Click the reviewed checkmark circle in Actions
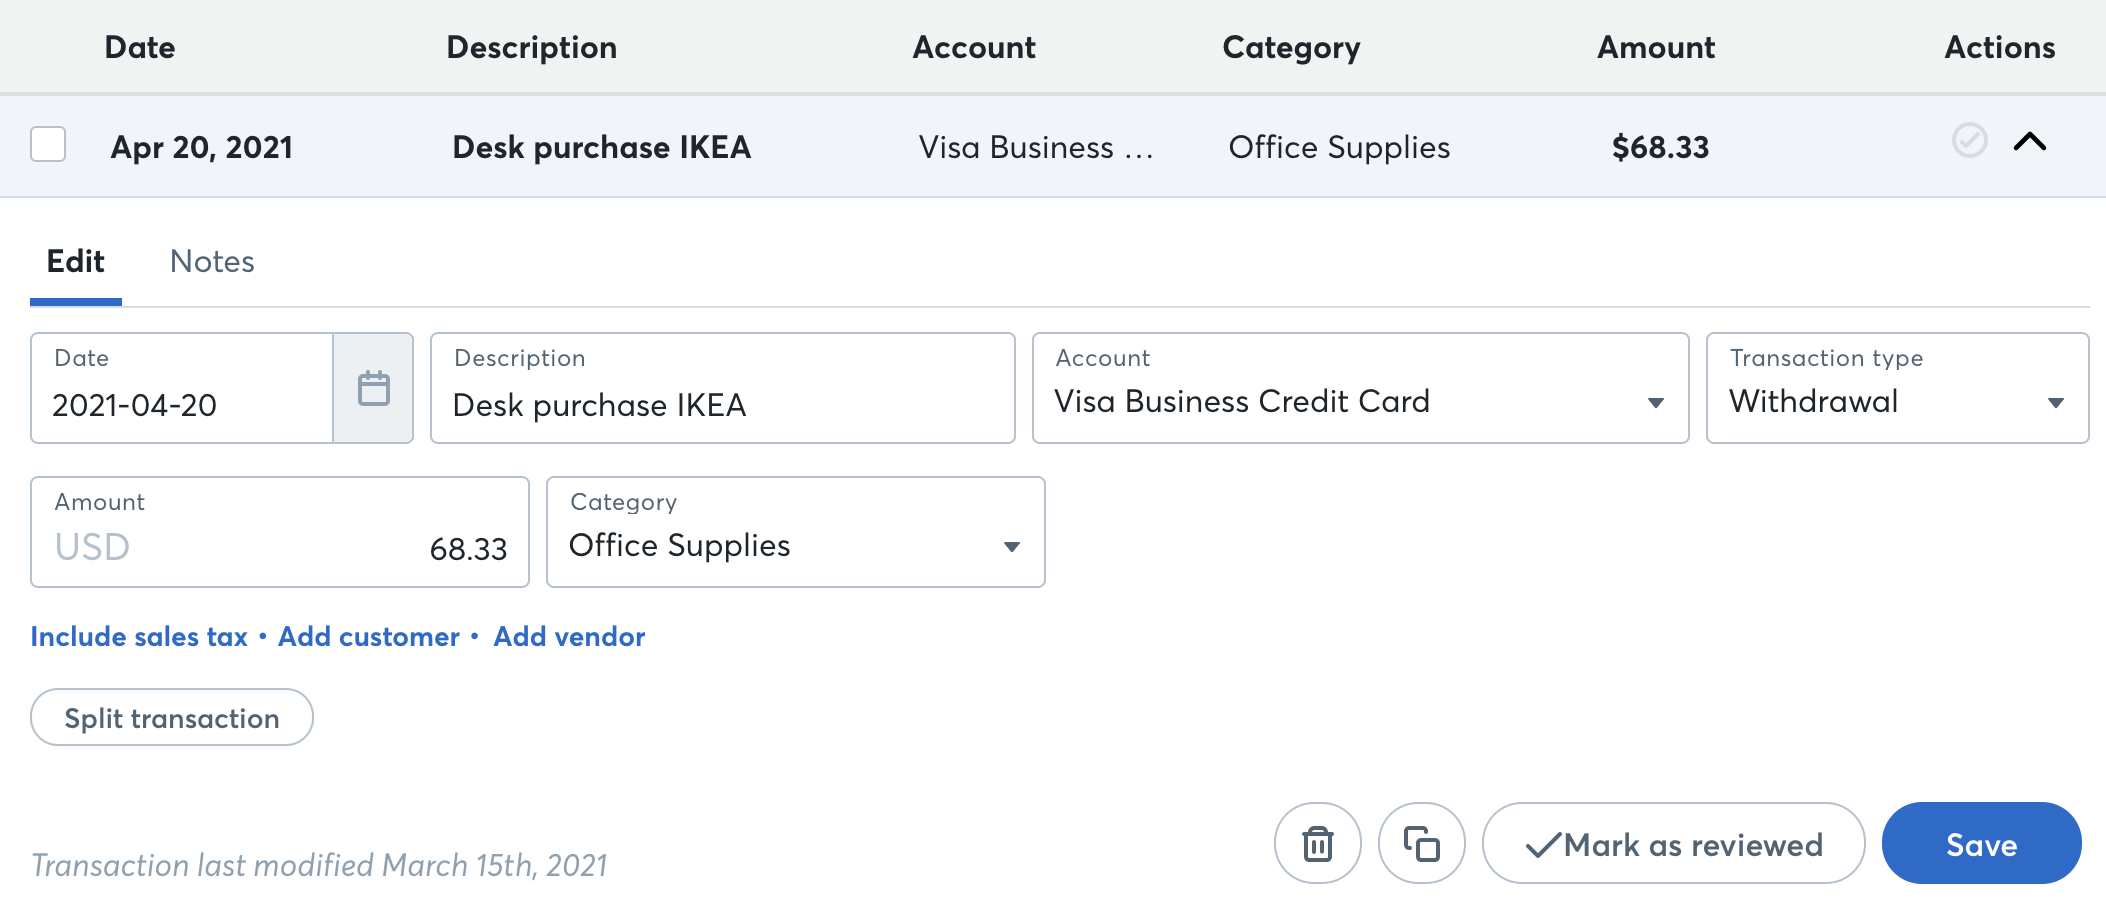Image resolution: width=2106 pixels, height=912 pixels. click(x=1969, y=143)
